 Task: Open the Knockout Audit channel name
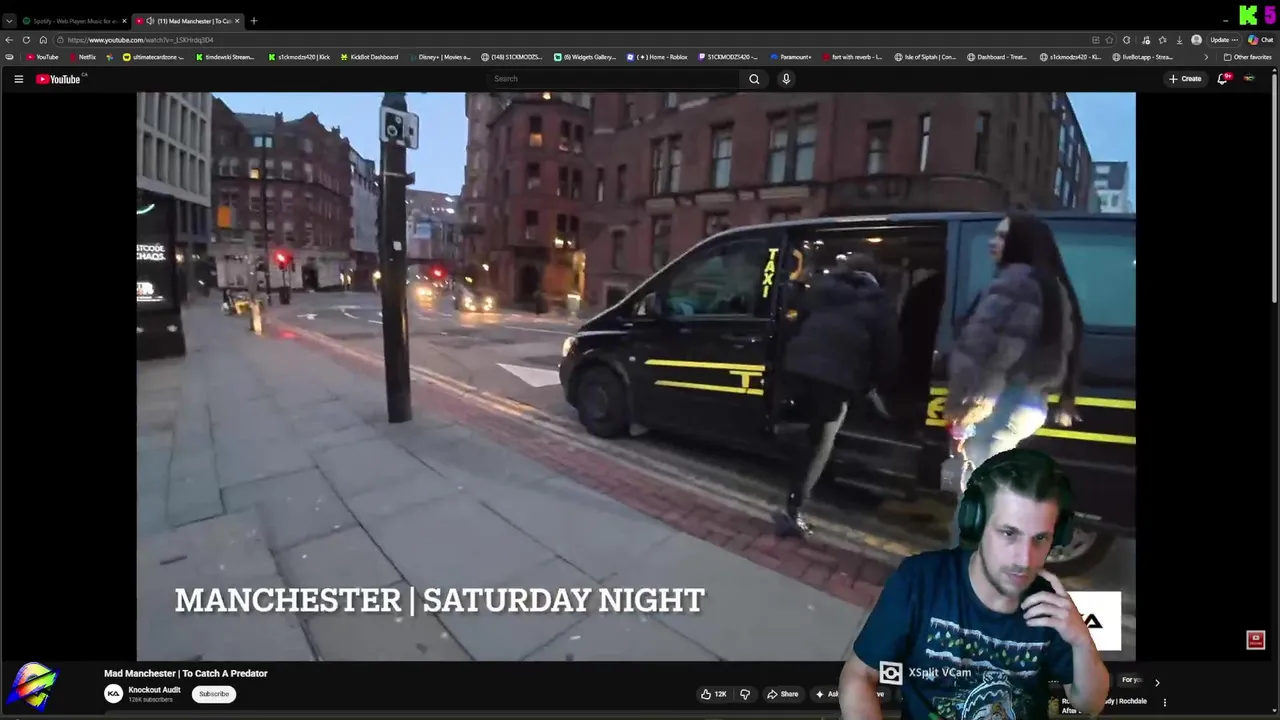154,690
